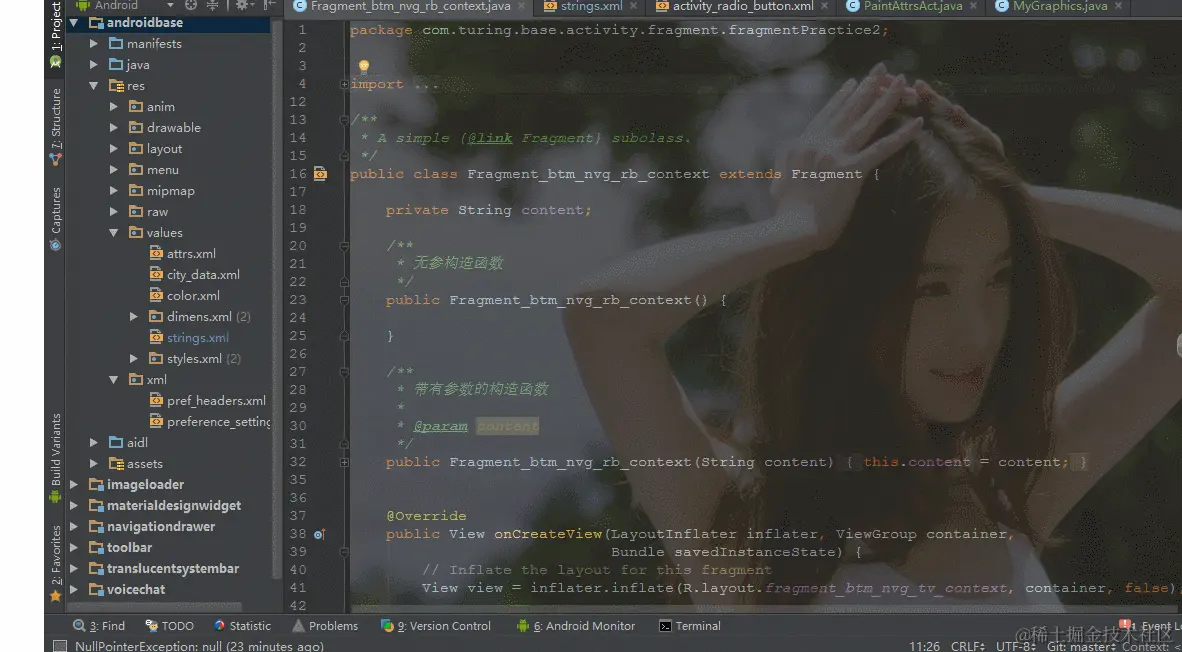Select the raw folder

(149, 212)
